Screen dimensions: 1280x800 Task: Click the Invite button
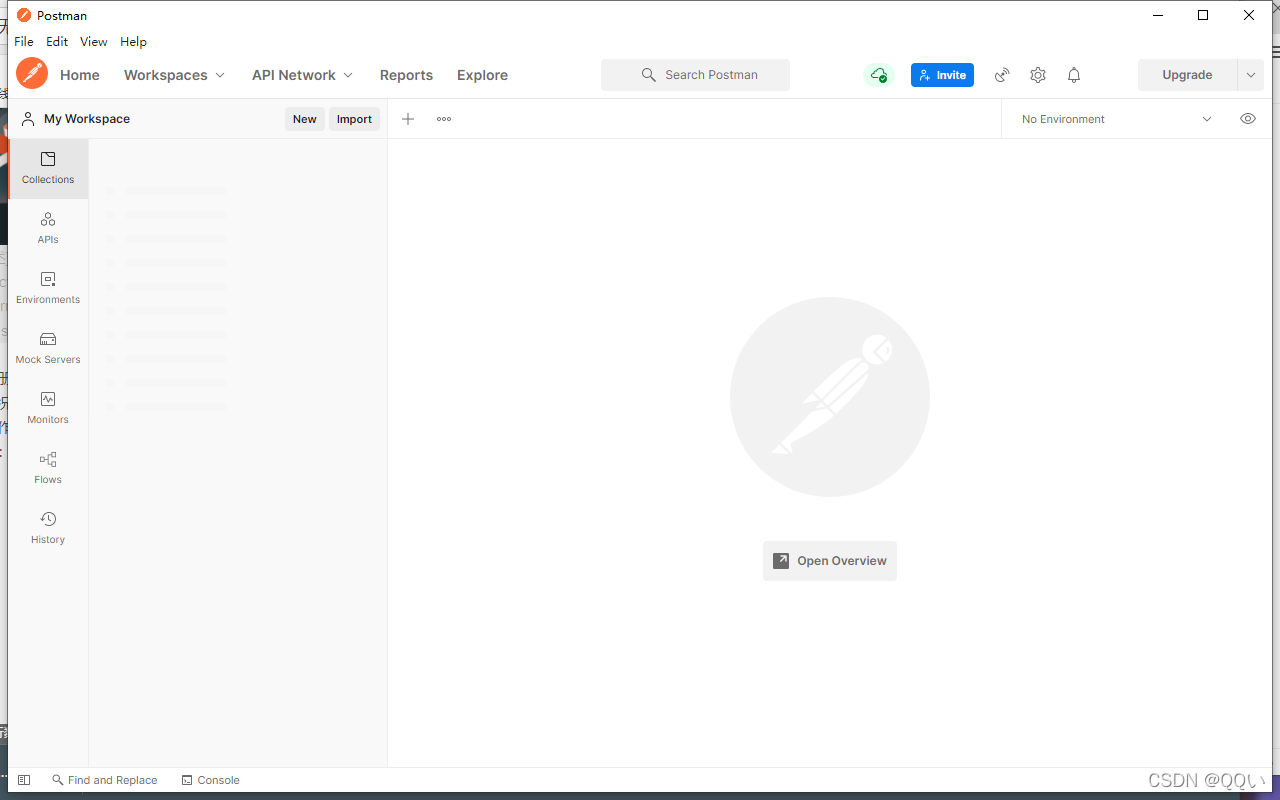942,75
